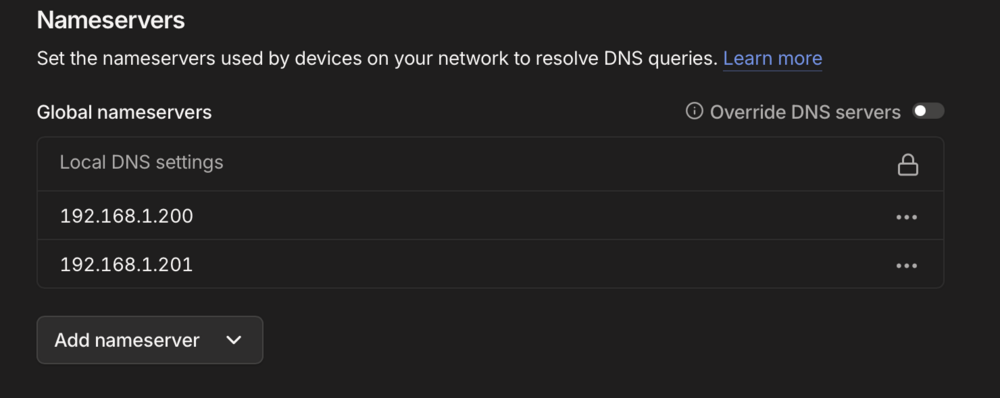Click empty space in the 192.168.1.200 row
This screenshot has height=398, width=1000.
tap(542, 216)
